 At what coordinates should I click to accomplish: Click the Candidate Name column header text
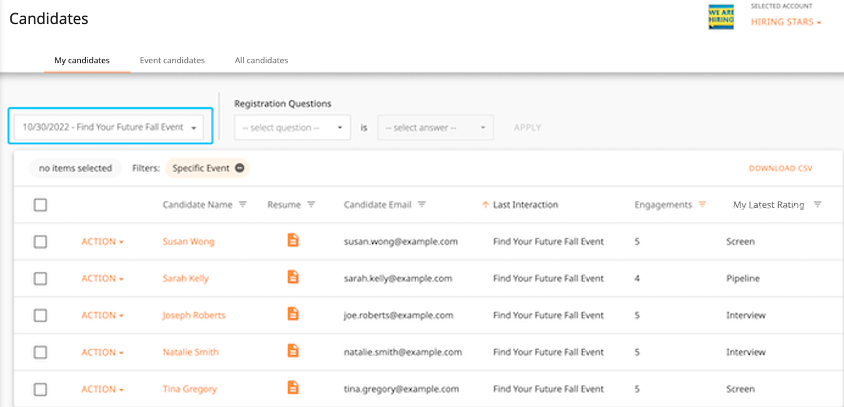pyautogui.click(x=198, y=205)
